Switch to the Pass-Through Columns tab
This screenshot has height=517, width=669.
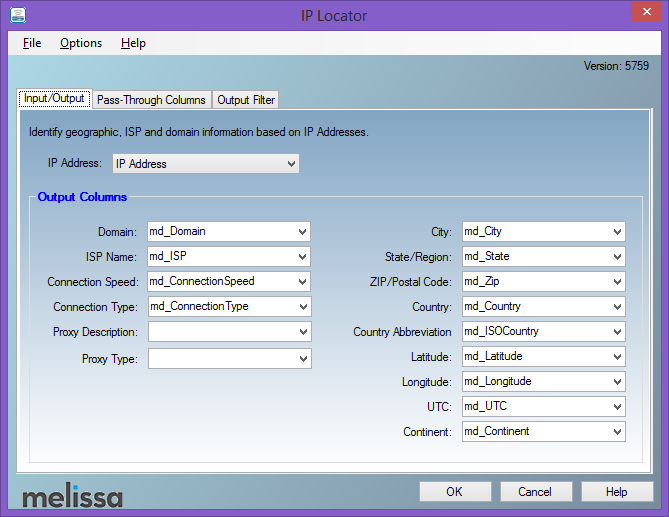151,100
